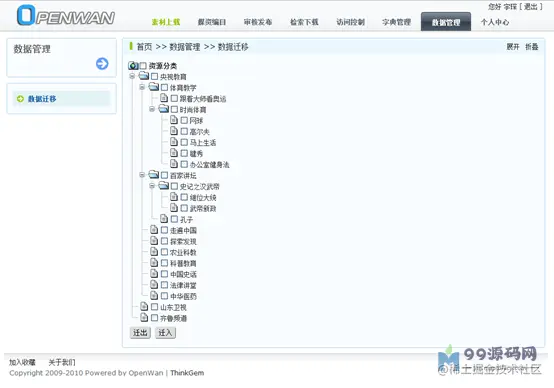
Task: Open the 素材上载 tab
Action: pos(166,22)
